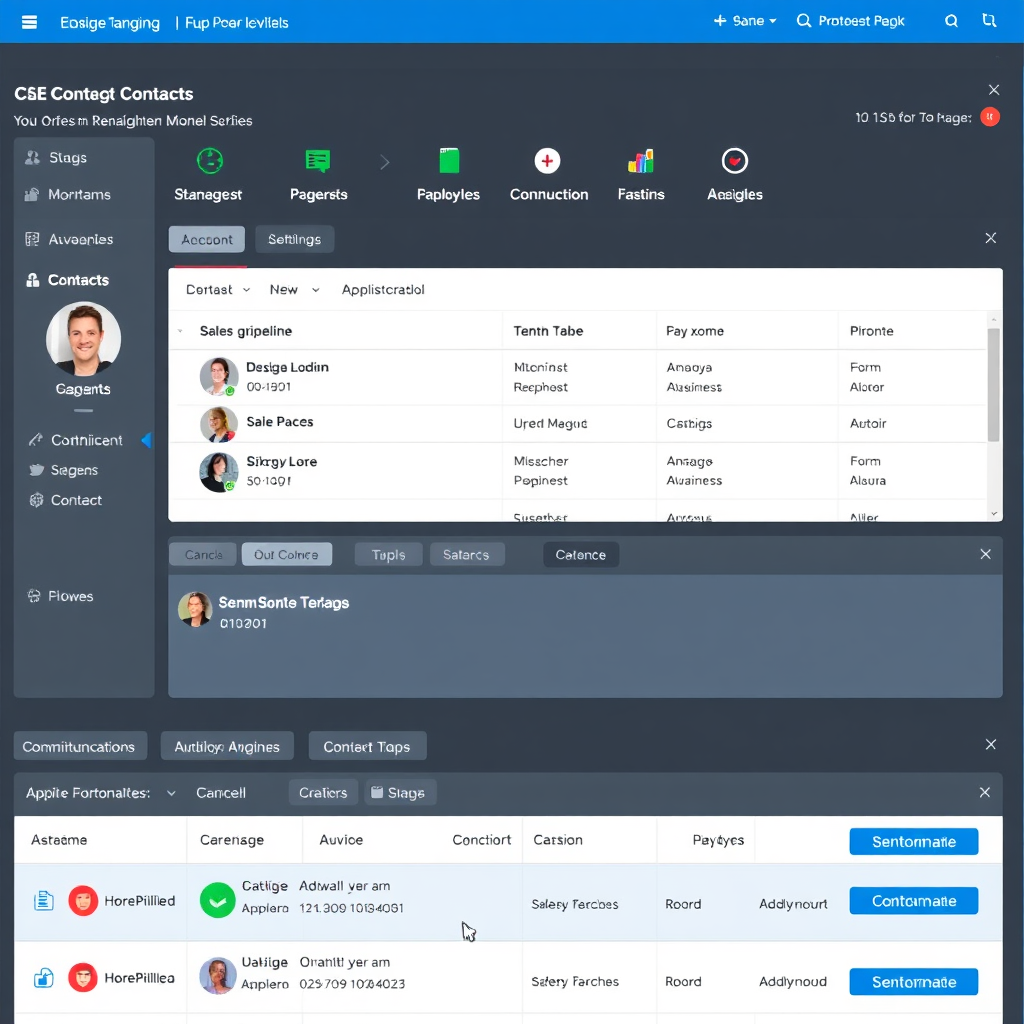Screen dimensions: 1024x1024
Task: Click the lock icon in second HorePilllea row
Action: coord(43,978)
